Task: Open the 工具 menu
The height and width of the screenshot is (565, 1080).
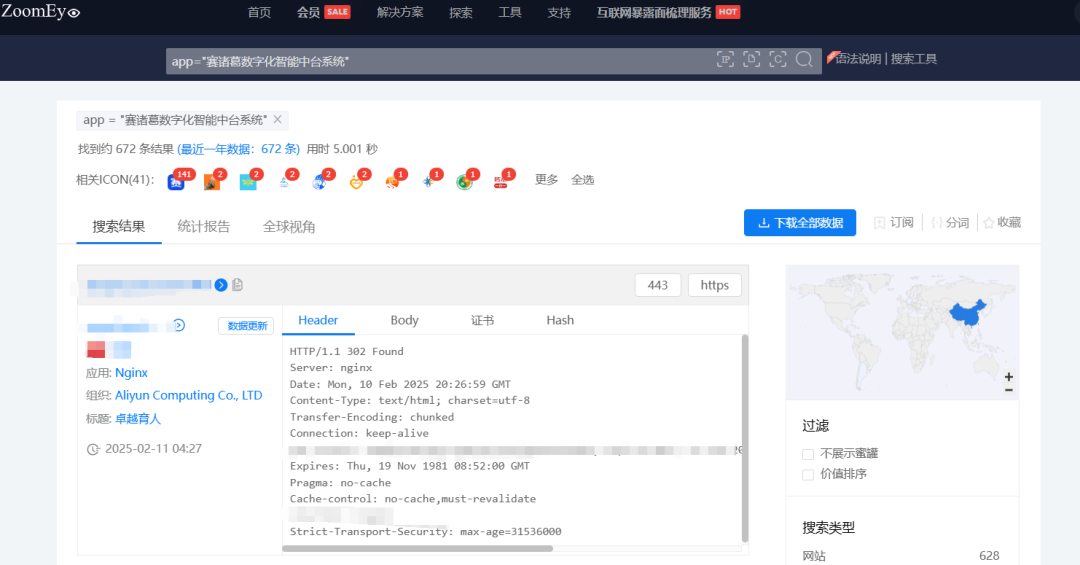Action: tap(510, 12)
